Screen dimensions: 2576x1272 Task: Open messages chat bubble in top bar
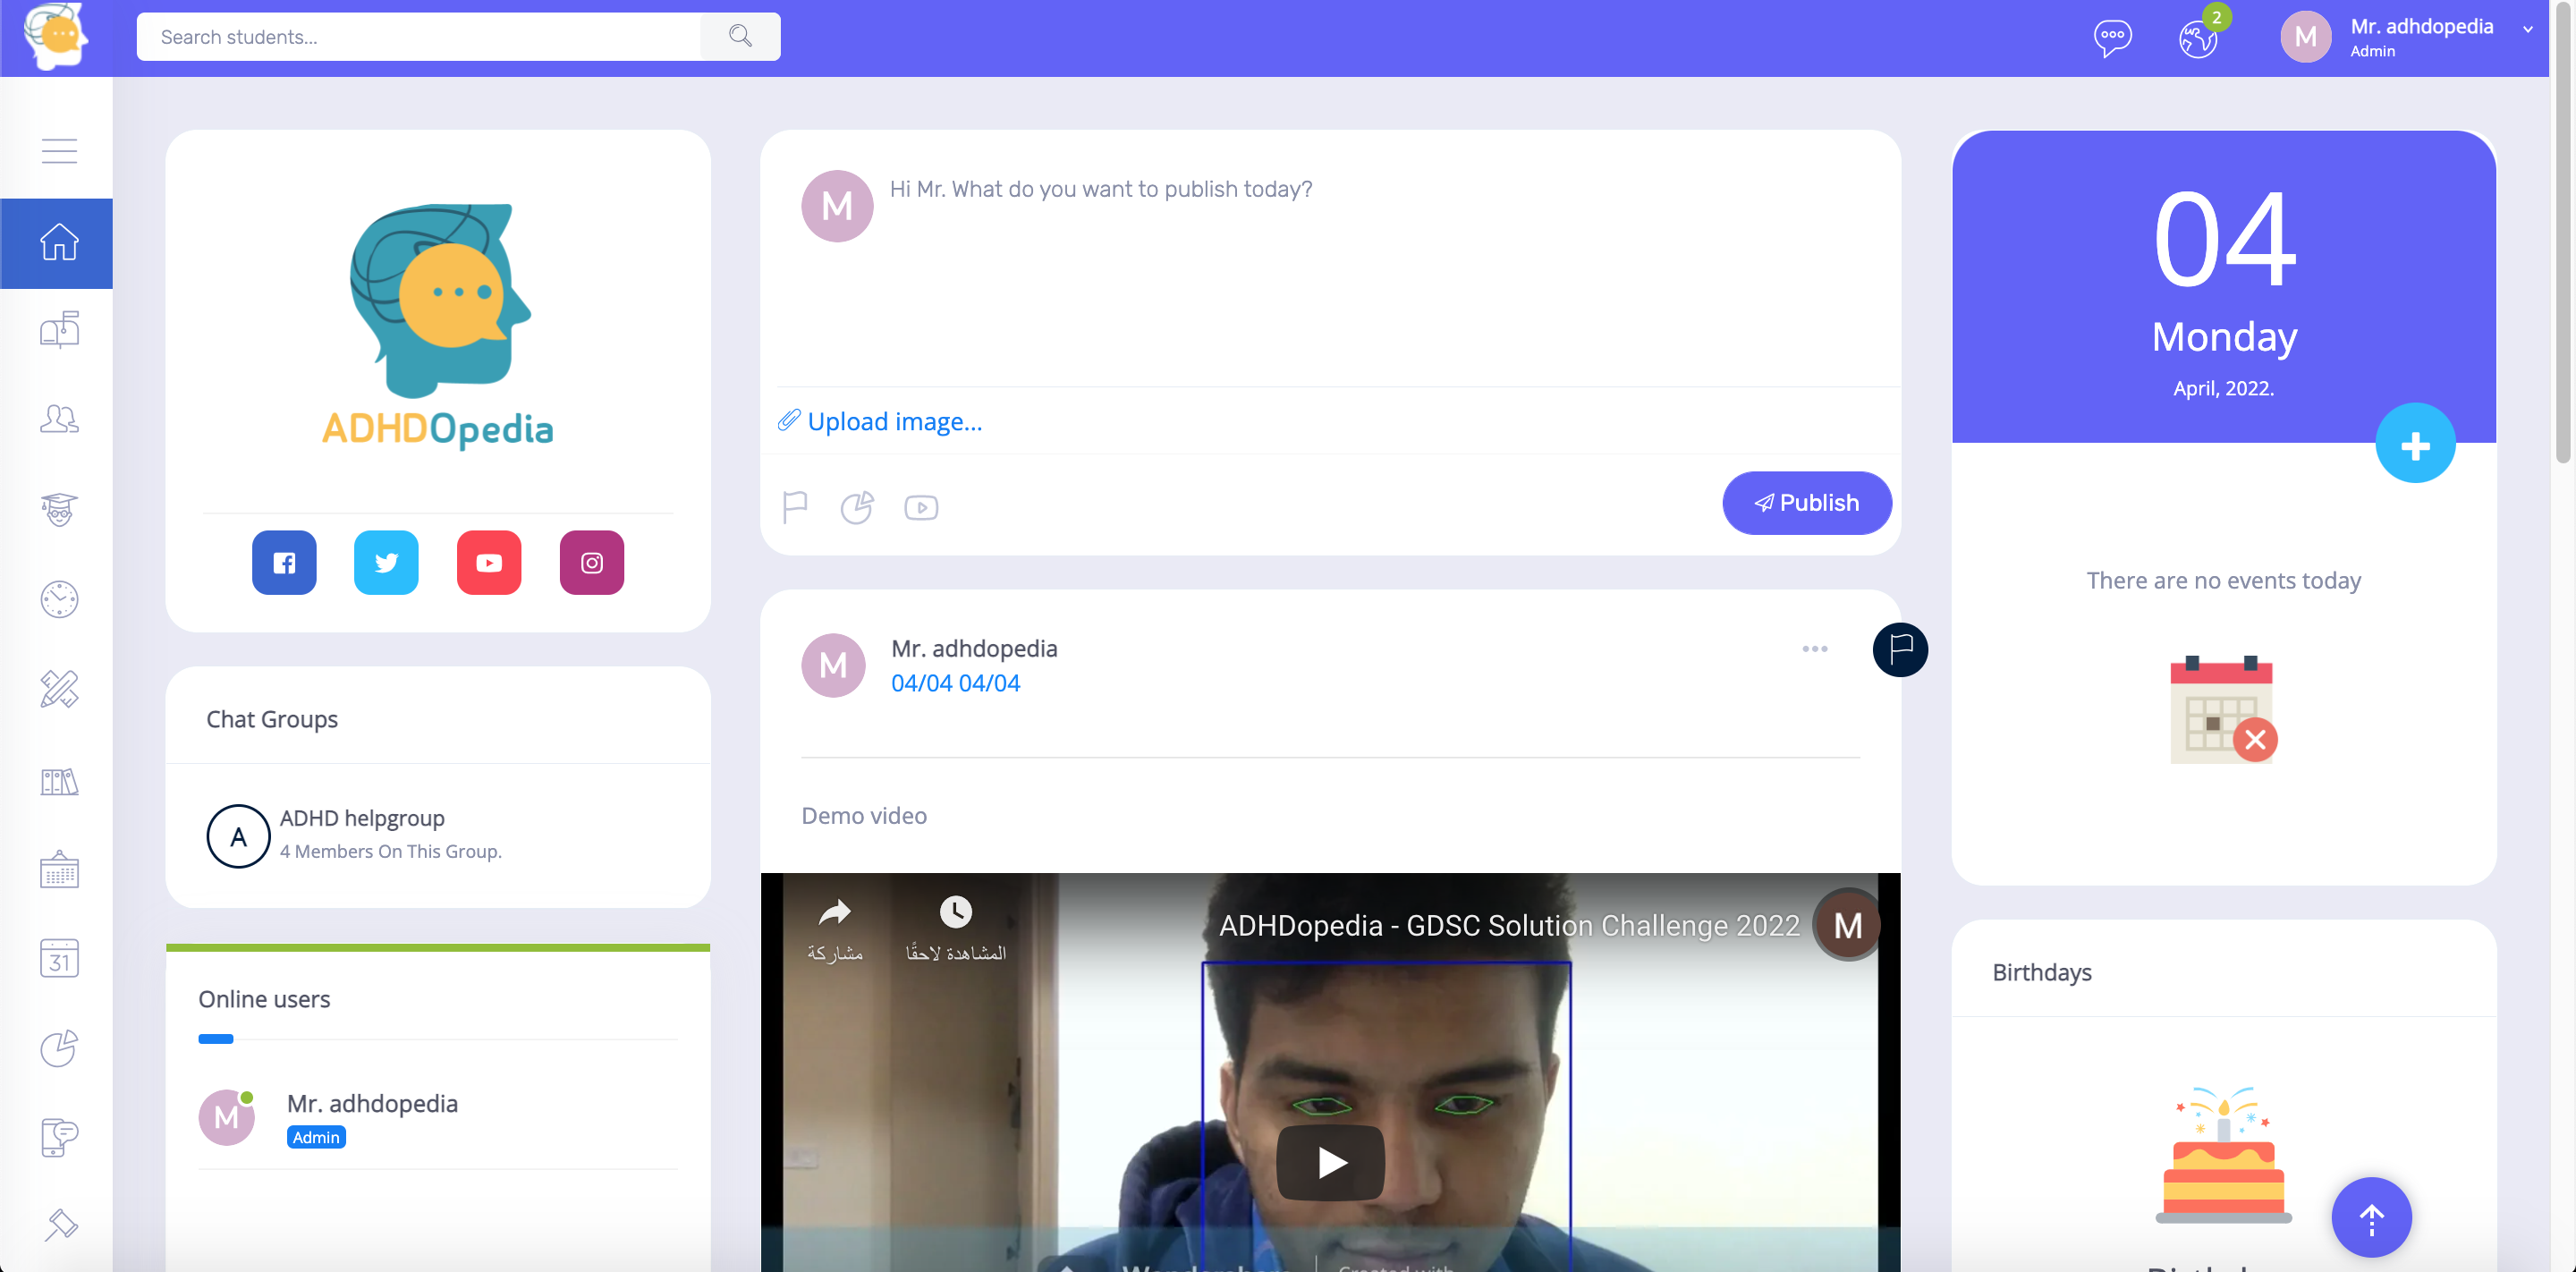click(x=2112, y=38)
